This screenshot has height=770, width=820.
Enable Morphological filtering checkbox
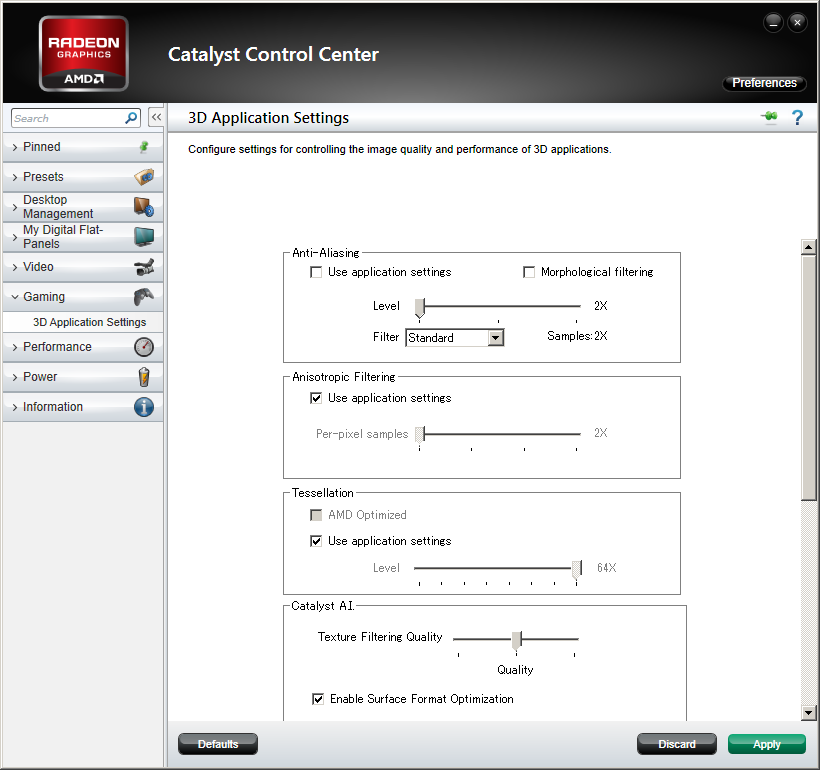529,272
